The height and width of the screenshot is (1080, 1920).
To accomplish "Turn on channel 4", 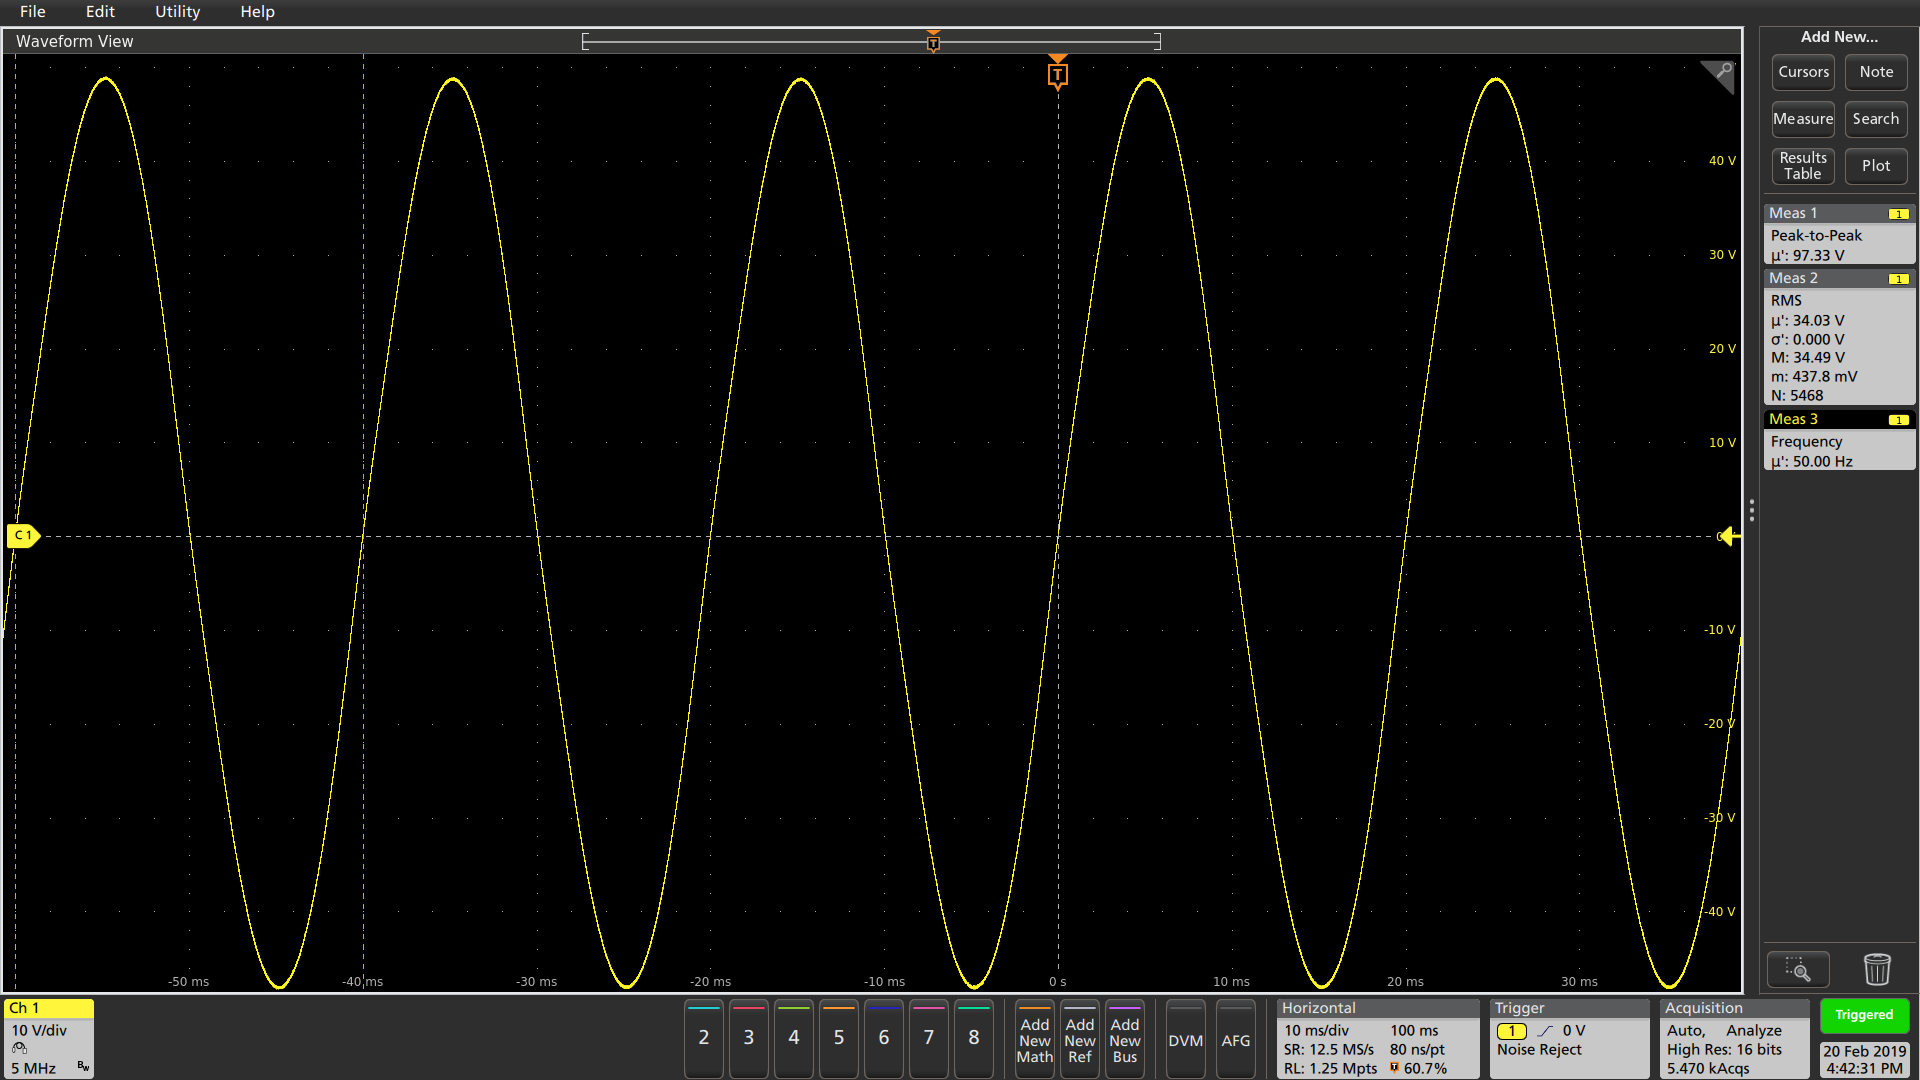I will [794, 1038].
